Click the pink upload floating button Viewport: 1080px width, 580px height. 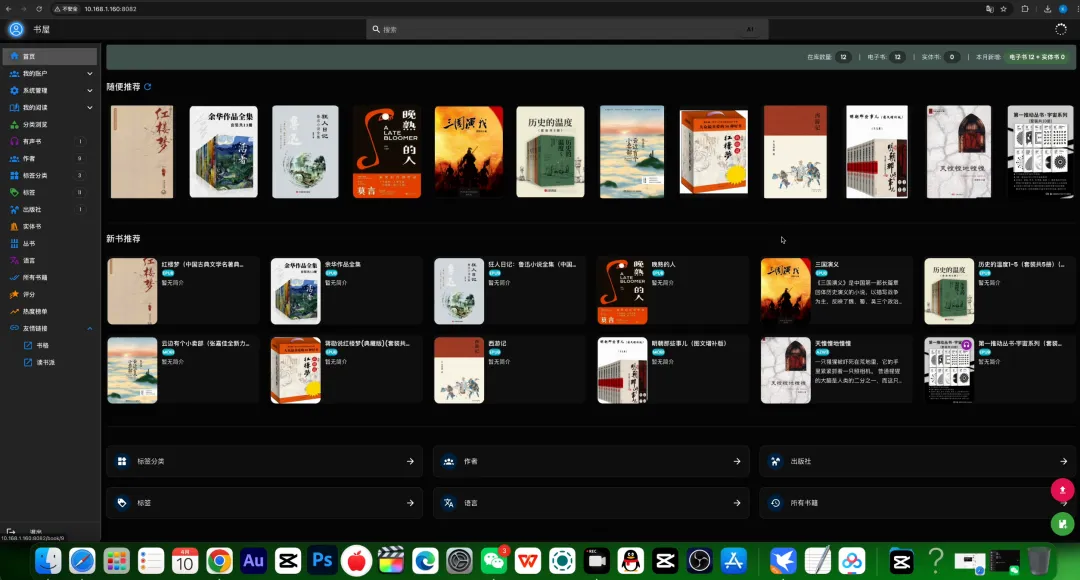(1062, 490)
